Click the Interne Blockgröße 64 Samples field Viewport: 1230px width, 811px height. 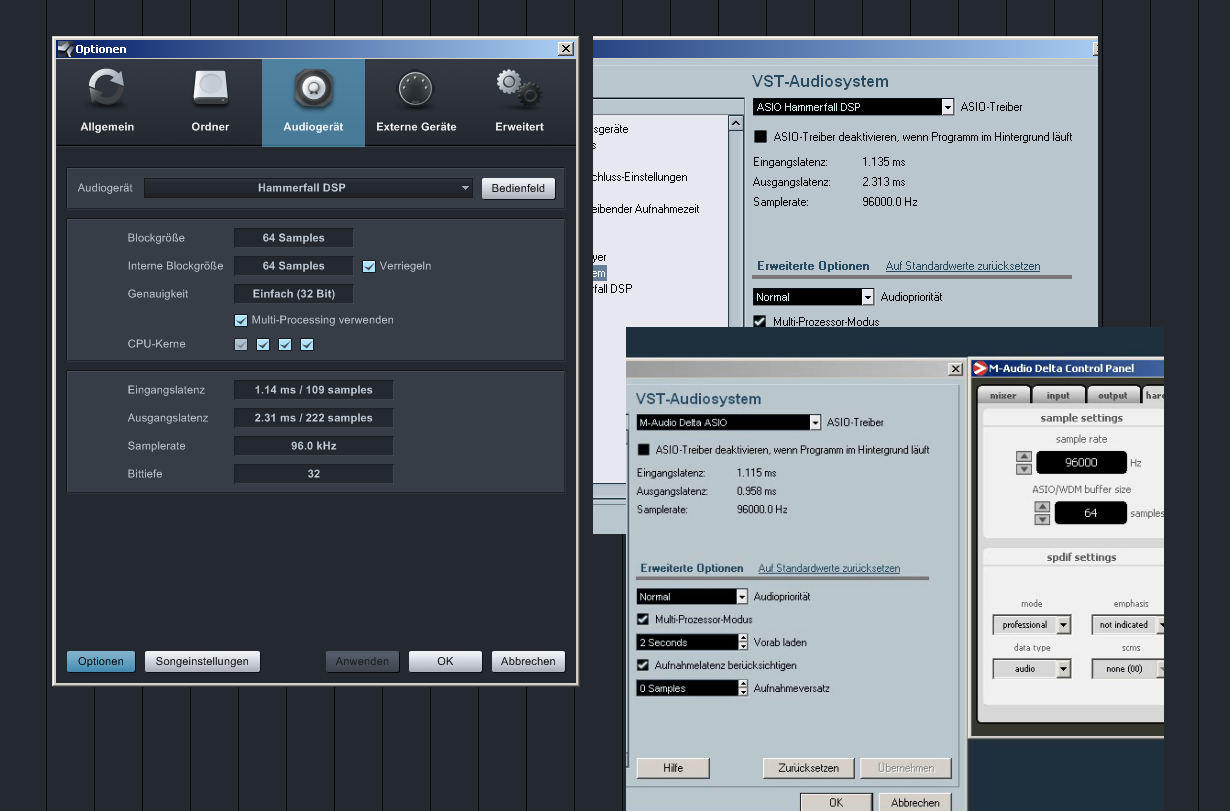[293, 266]
